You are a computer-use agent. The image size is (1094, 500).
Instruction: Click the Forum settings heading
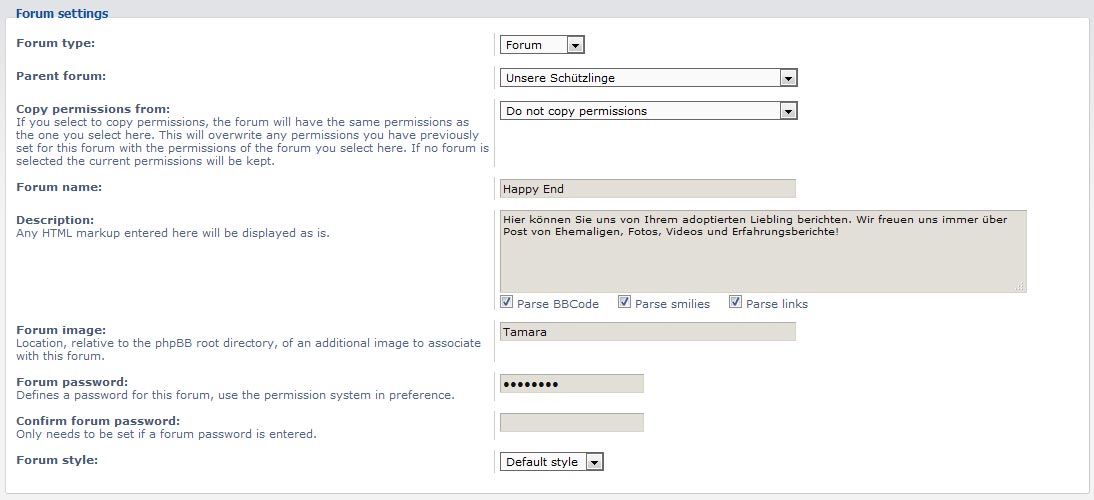click(62, 13)
